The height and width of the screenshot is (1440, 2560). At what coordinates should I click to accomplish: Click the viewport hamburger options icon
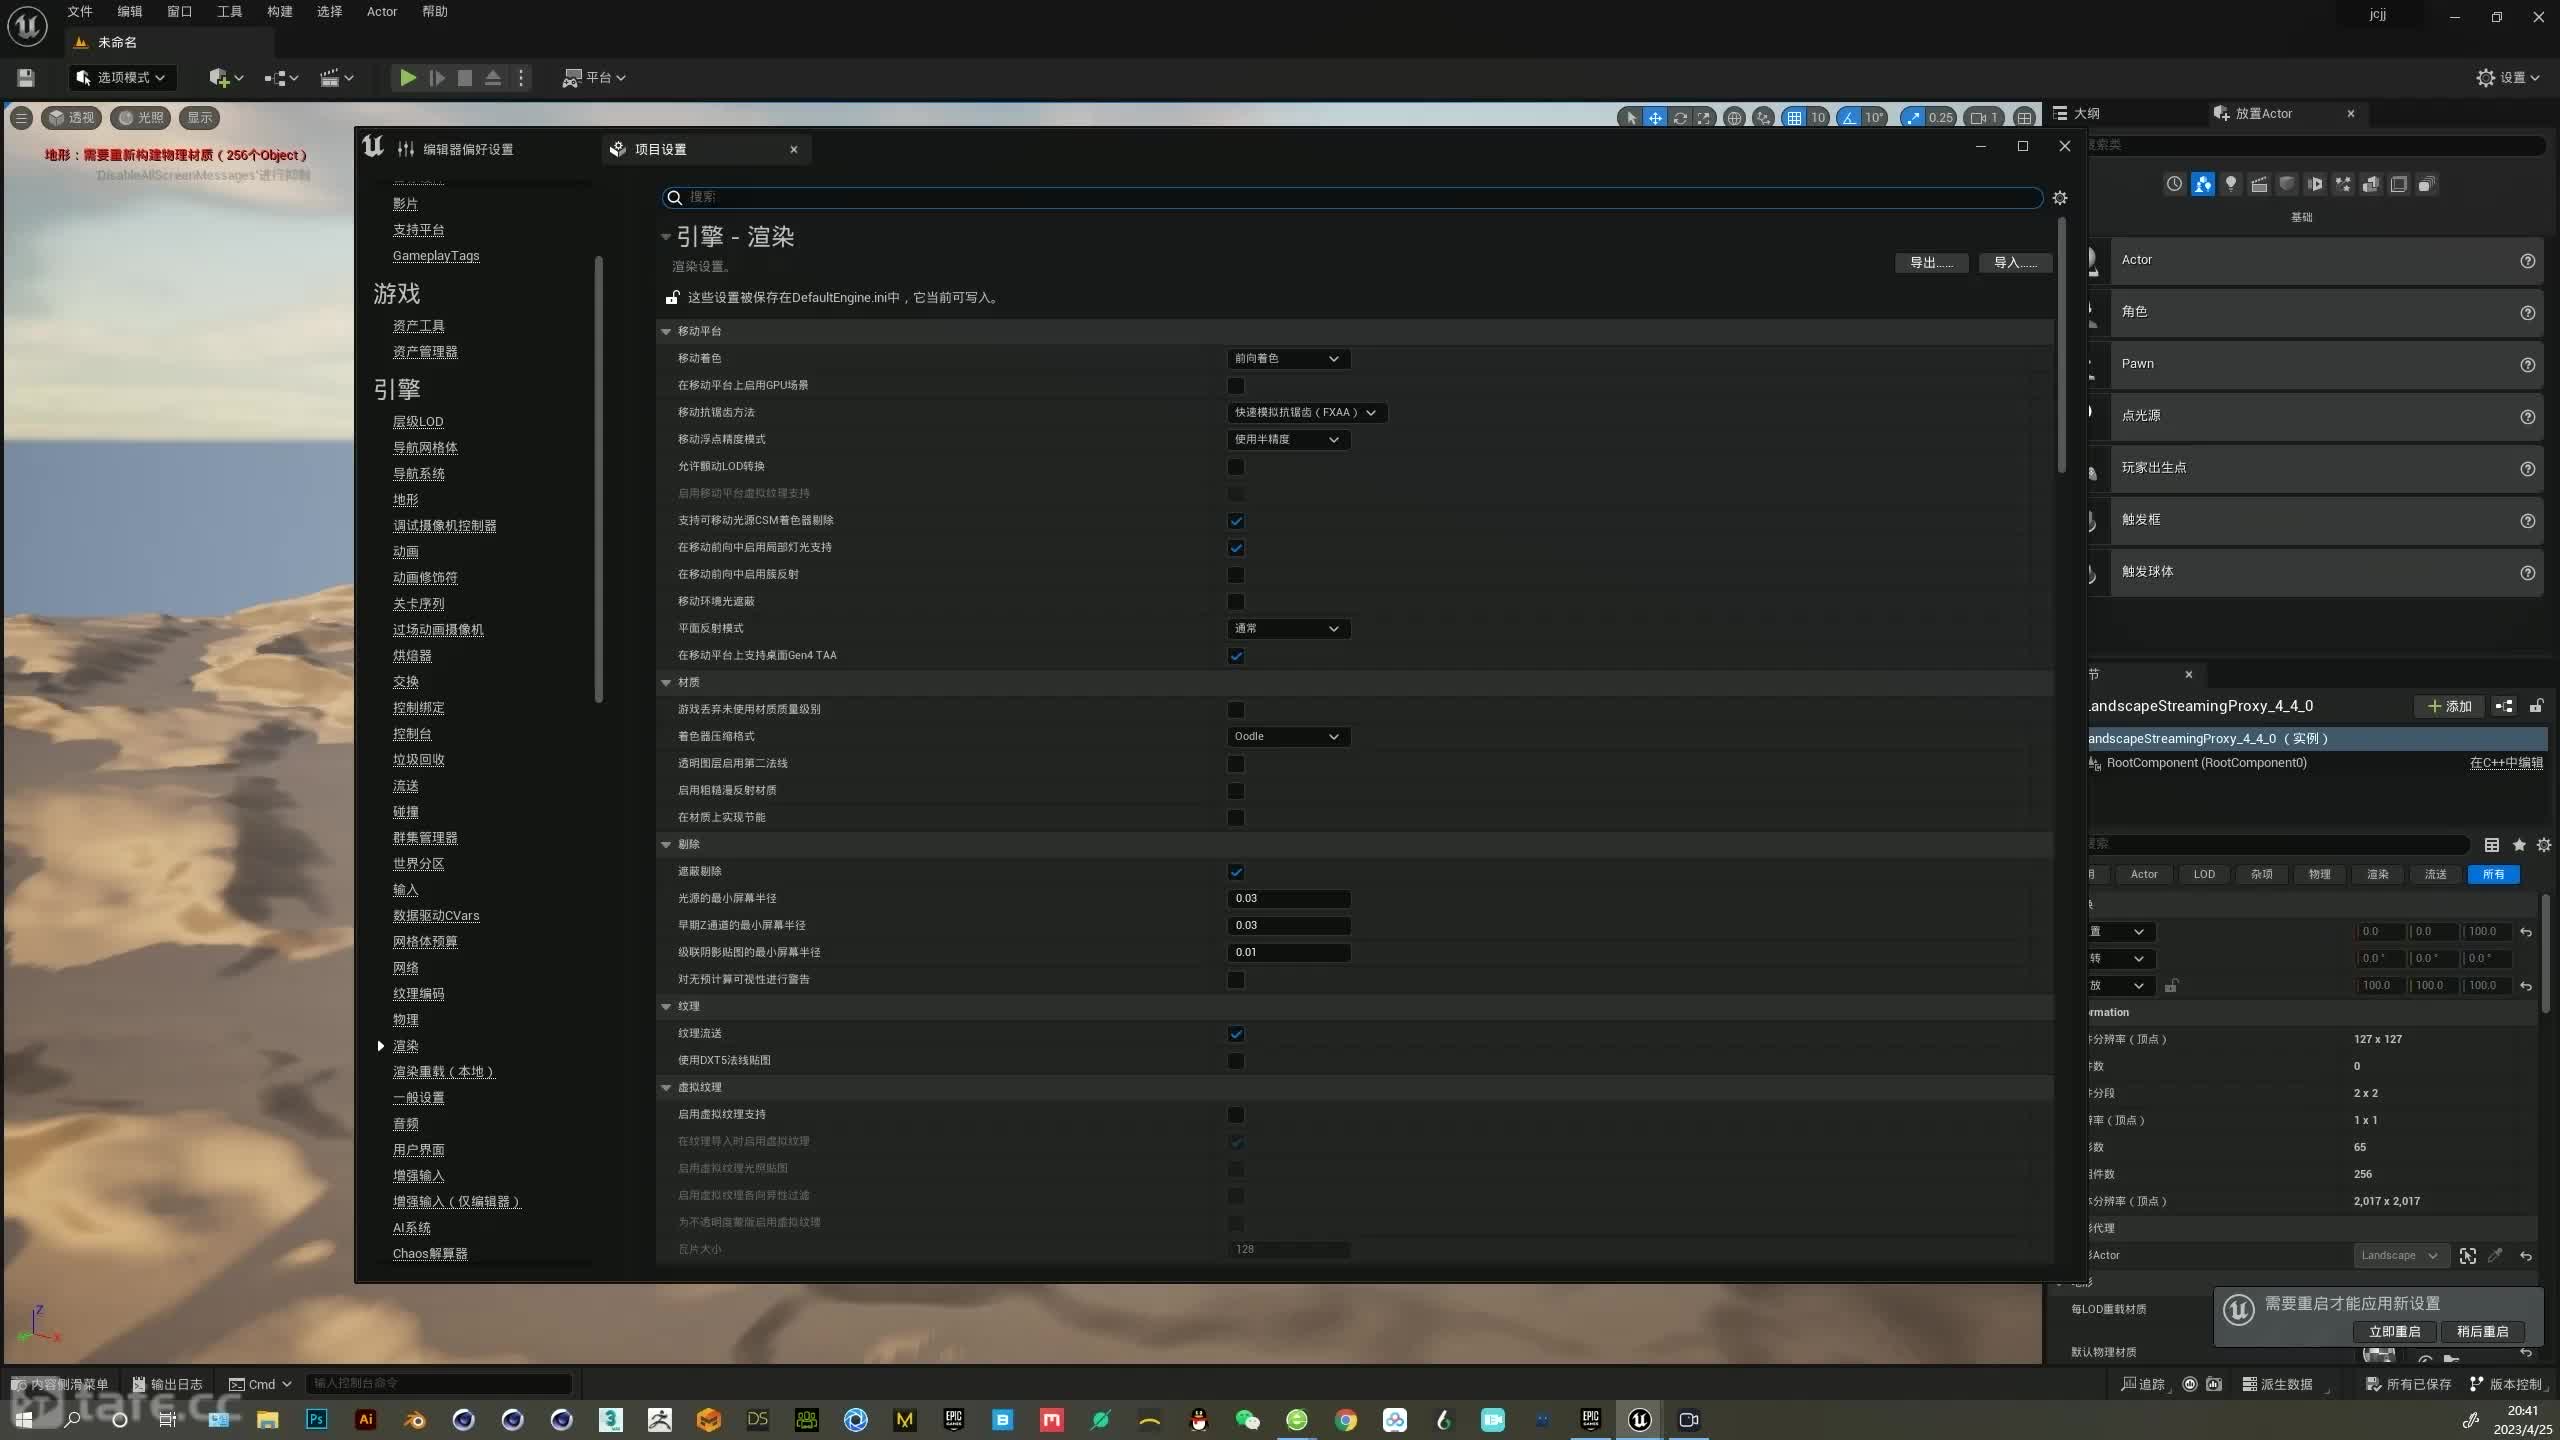21,117
